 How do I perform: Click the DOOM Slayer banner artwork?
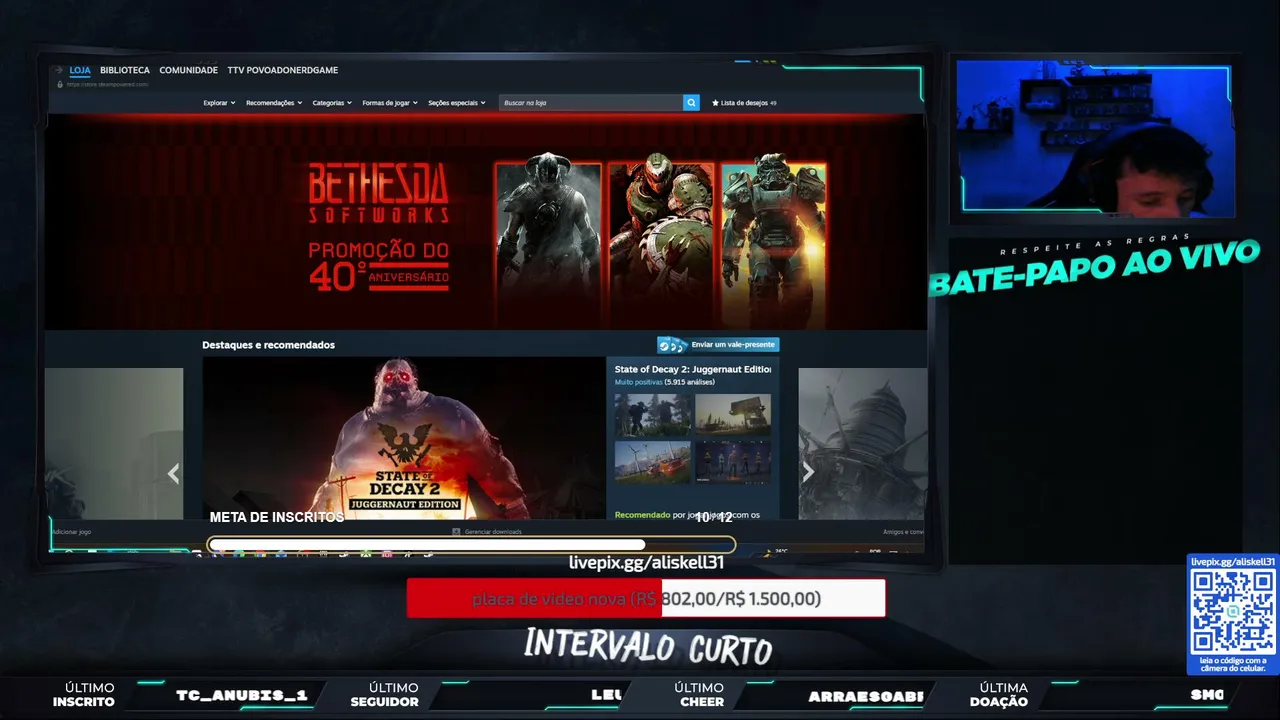(x=661, y=241)
